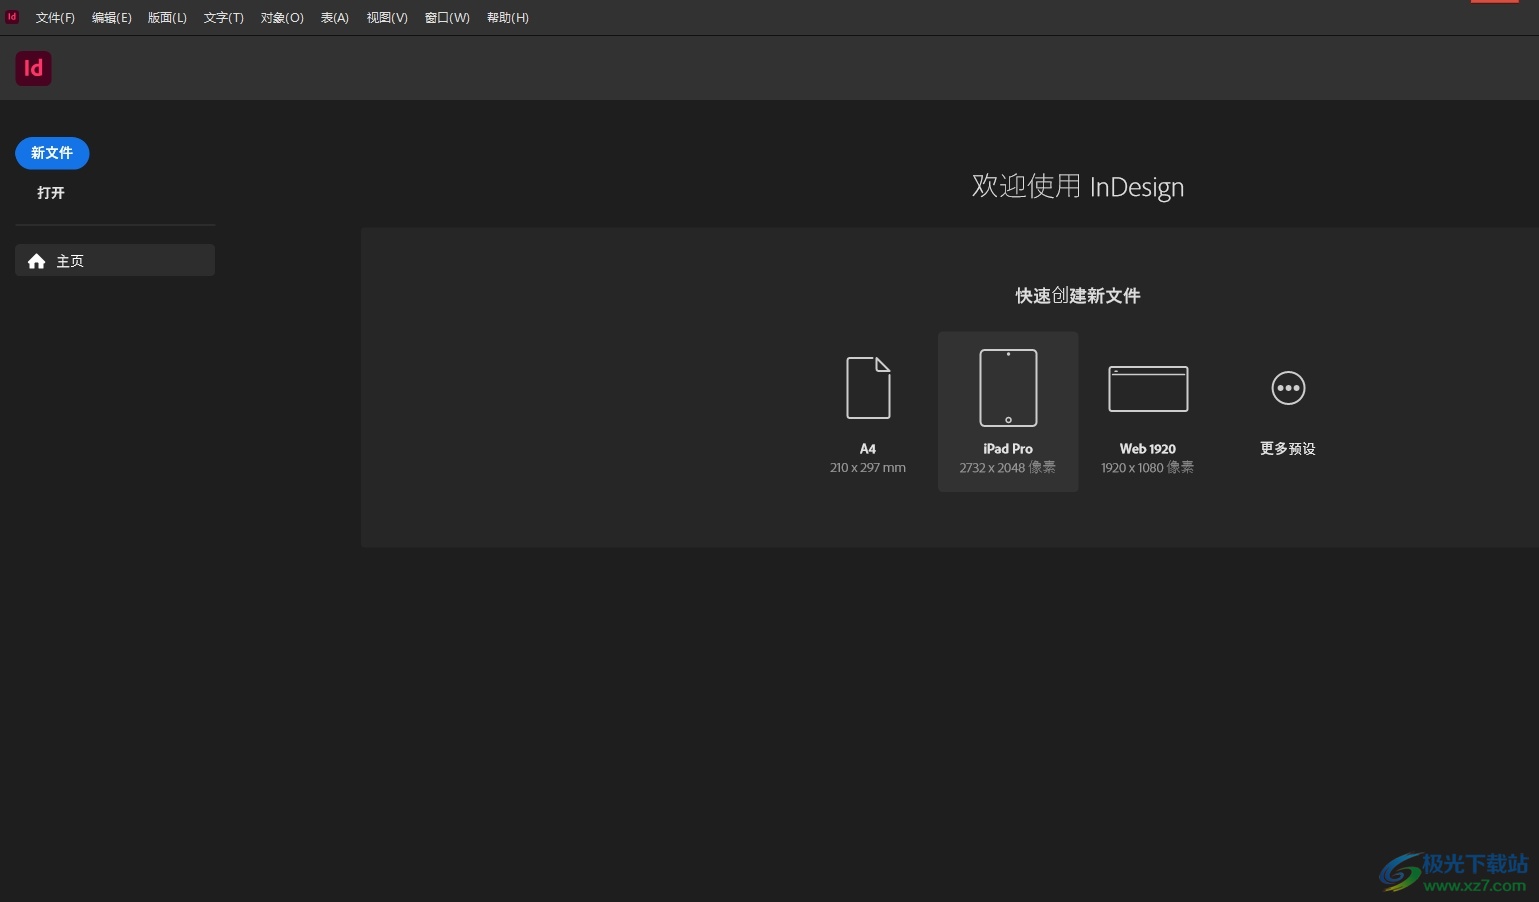Select the A4 document preset icon
This screenshot has height=902, width=1539.
[868, 388]
